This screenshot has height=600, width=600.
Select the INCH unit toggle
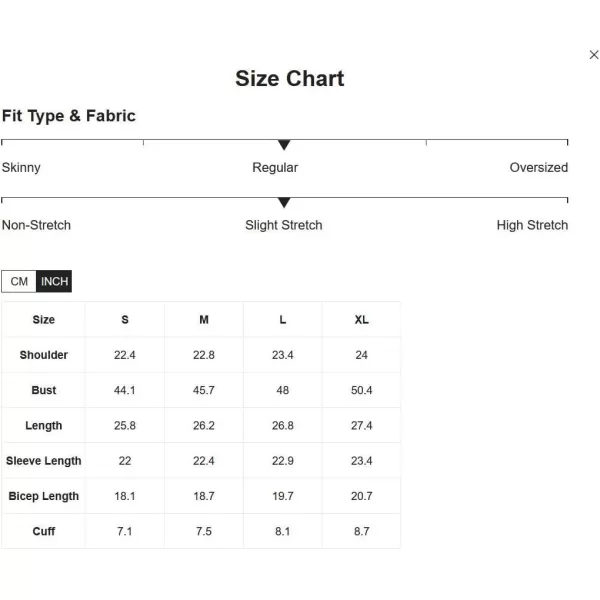click(54, 281)
